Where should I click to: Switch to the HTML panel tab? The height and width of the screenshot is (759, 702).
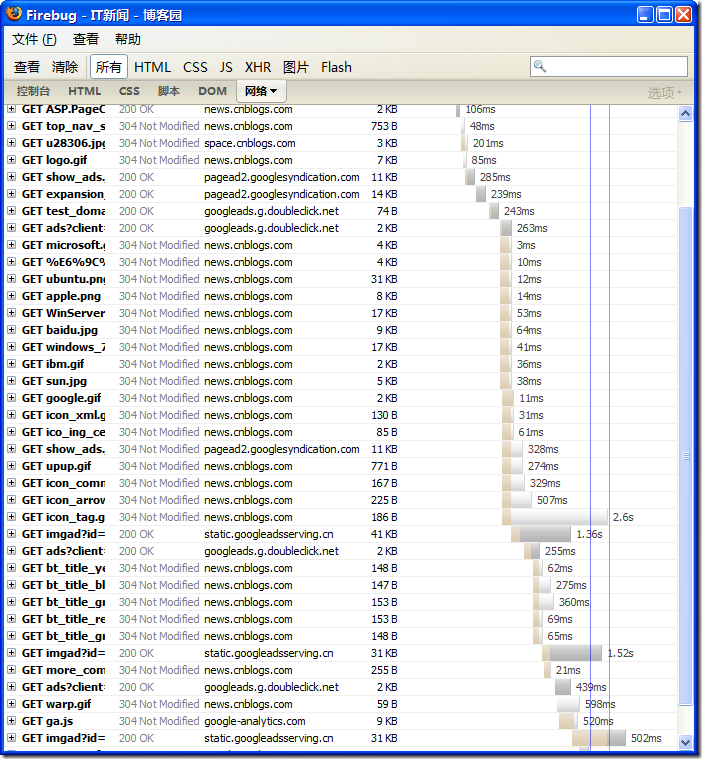[x=85, y=91]
